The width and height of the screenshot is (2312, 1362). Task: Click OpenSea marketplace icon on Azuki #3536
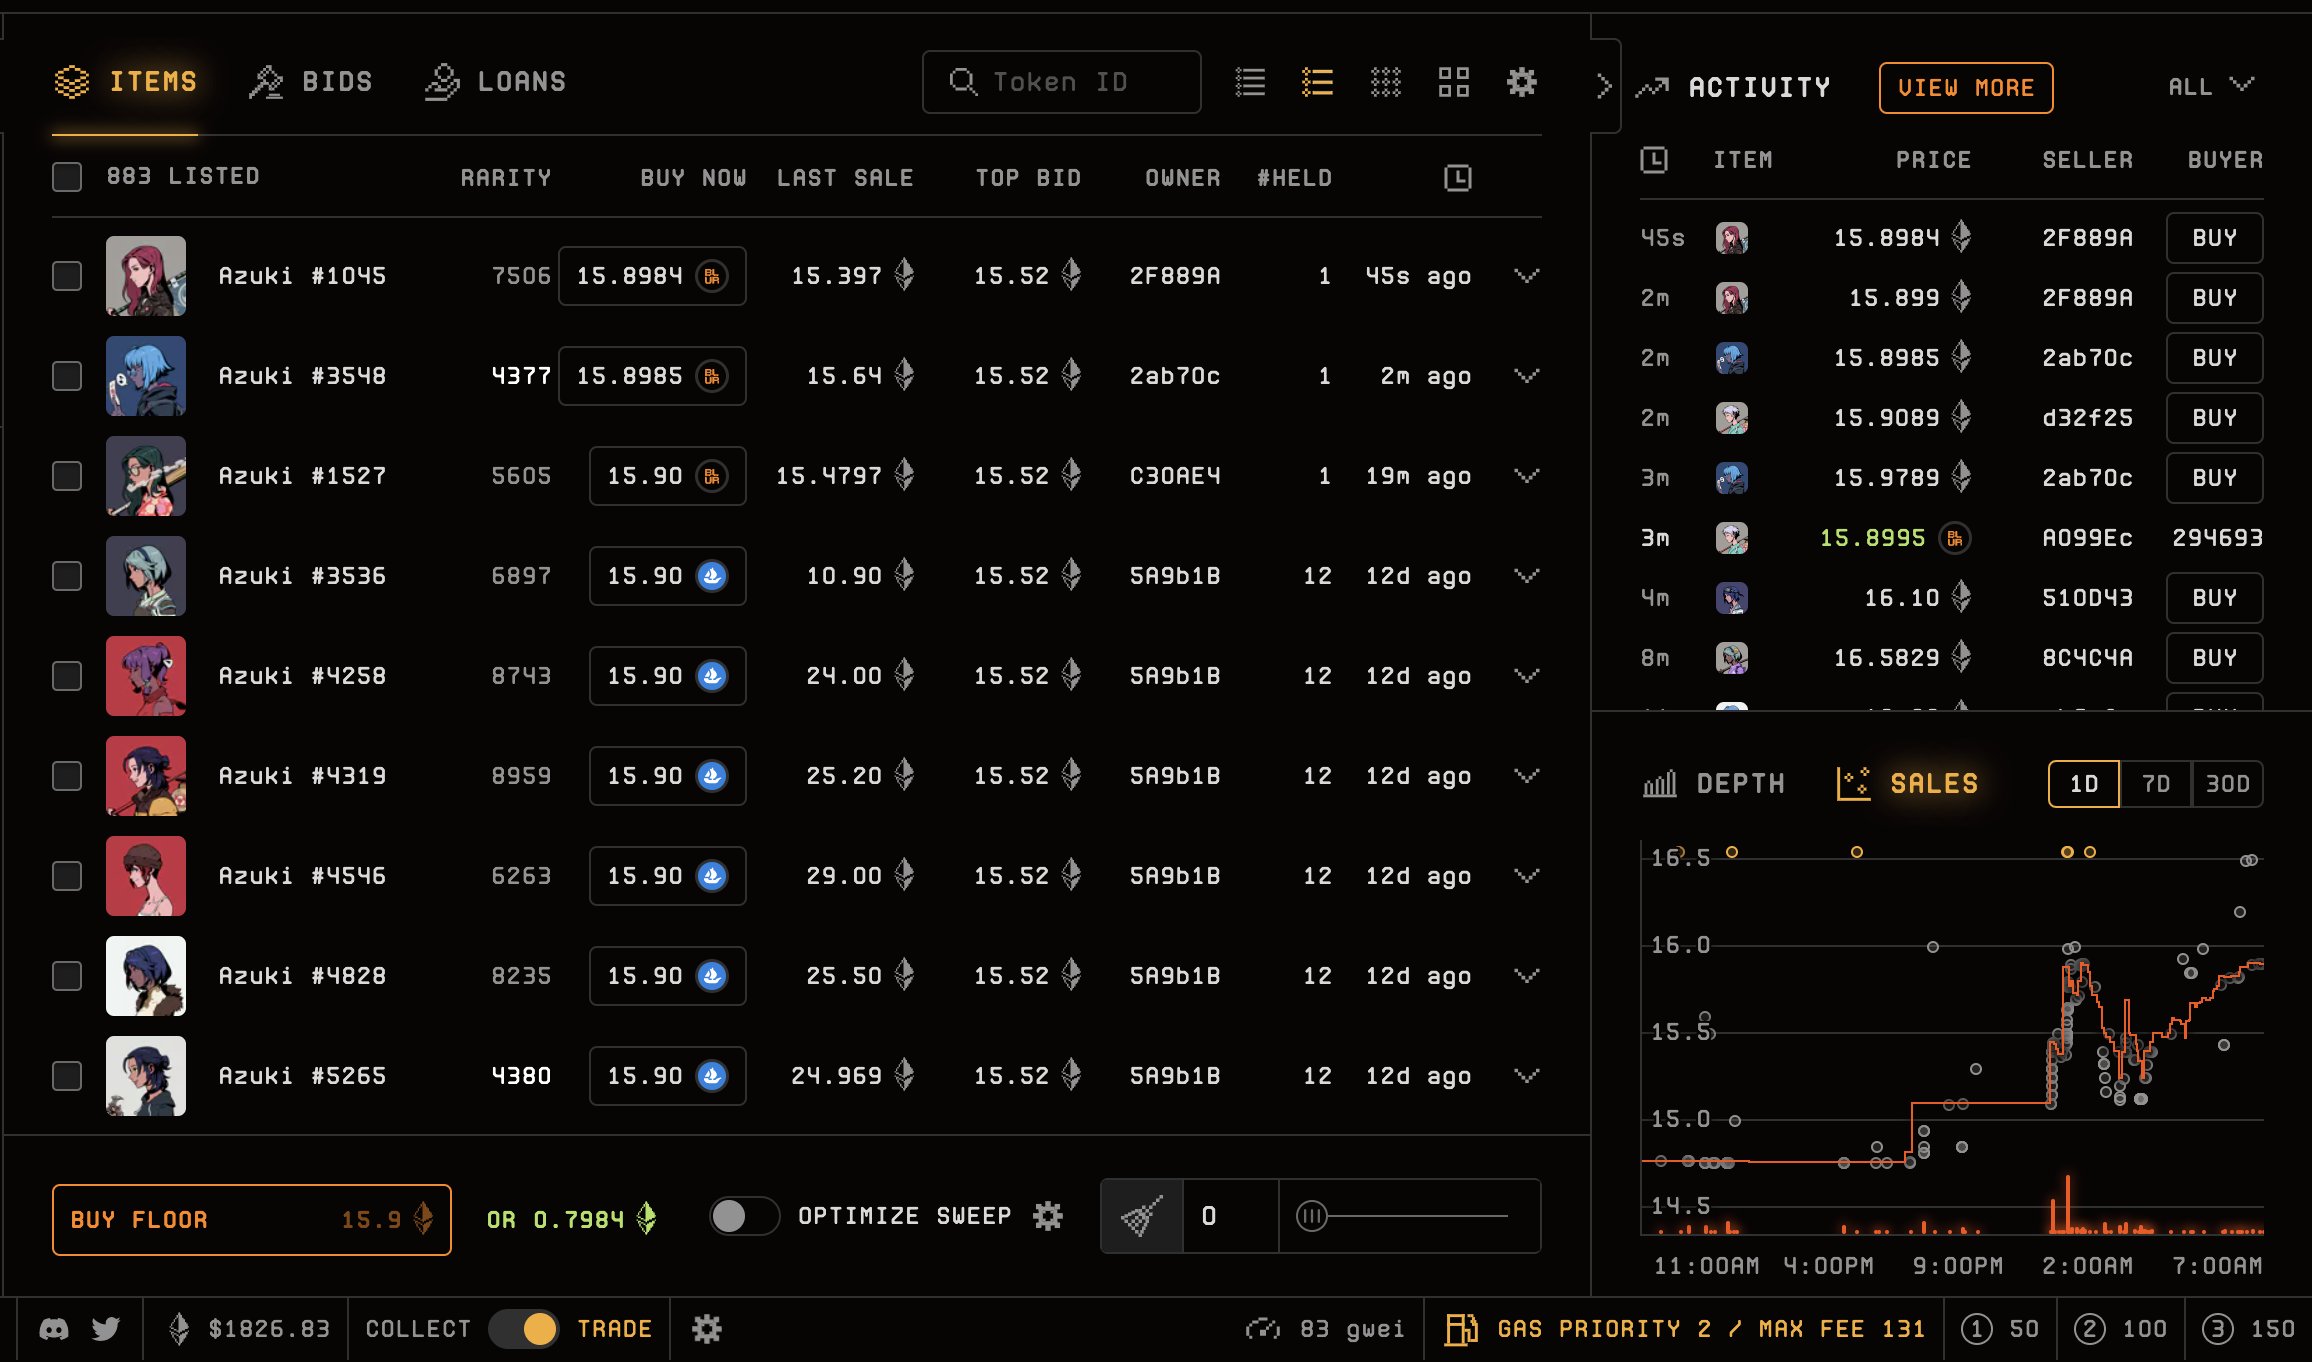712,576
